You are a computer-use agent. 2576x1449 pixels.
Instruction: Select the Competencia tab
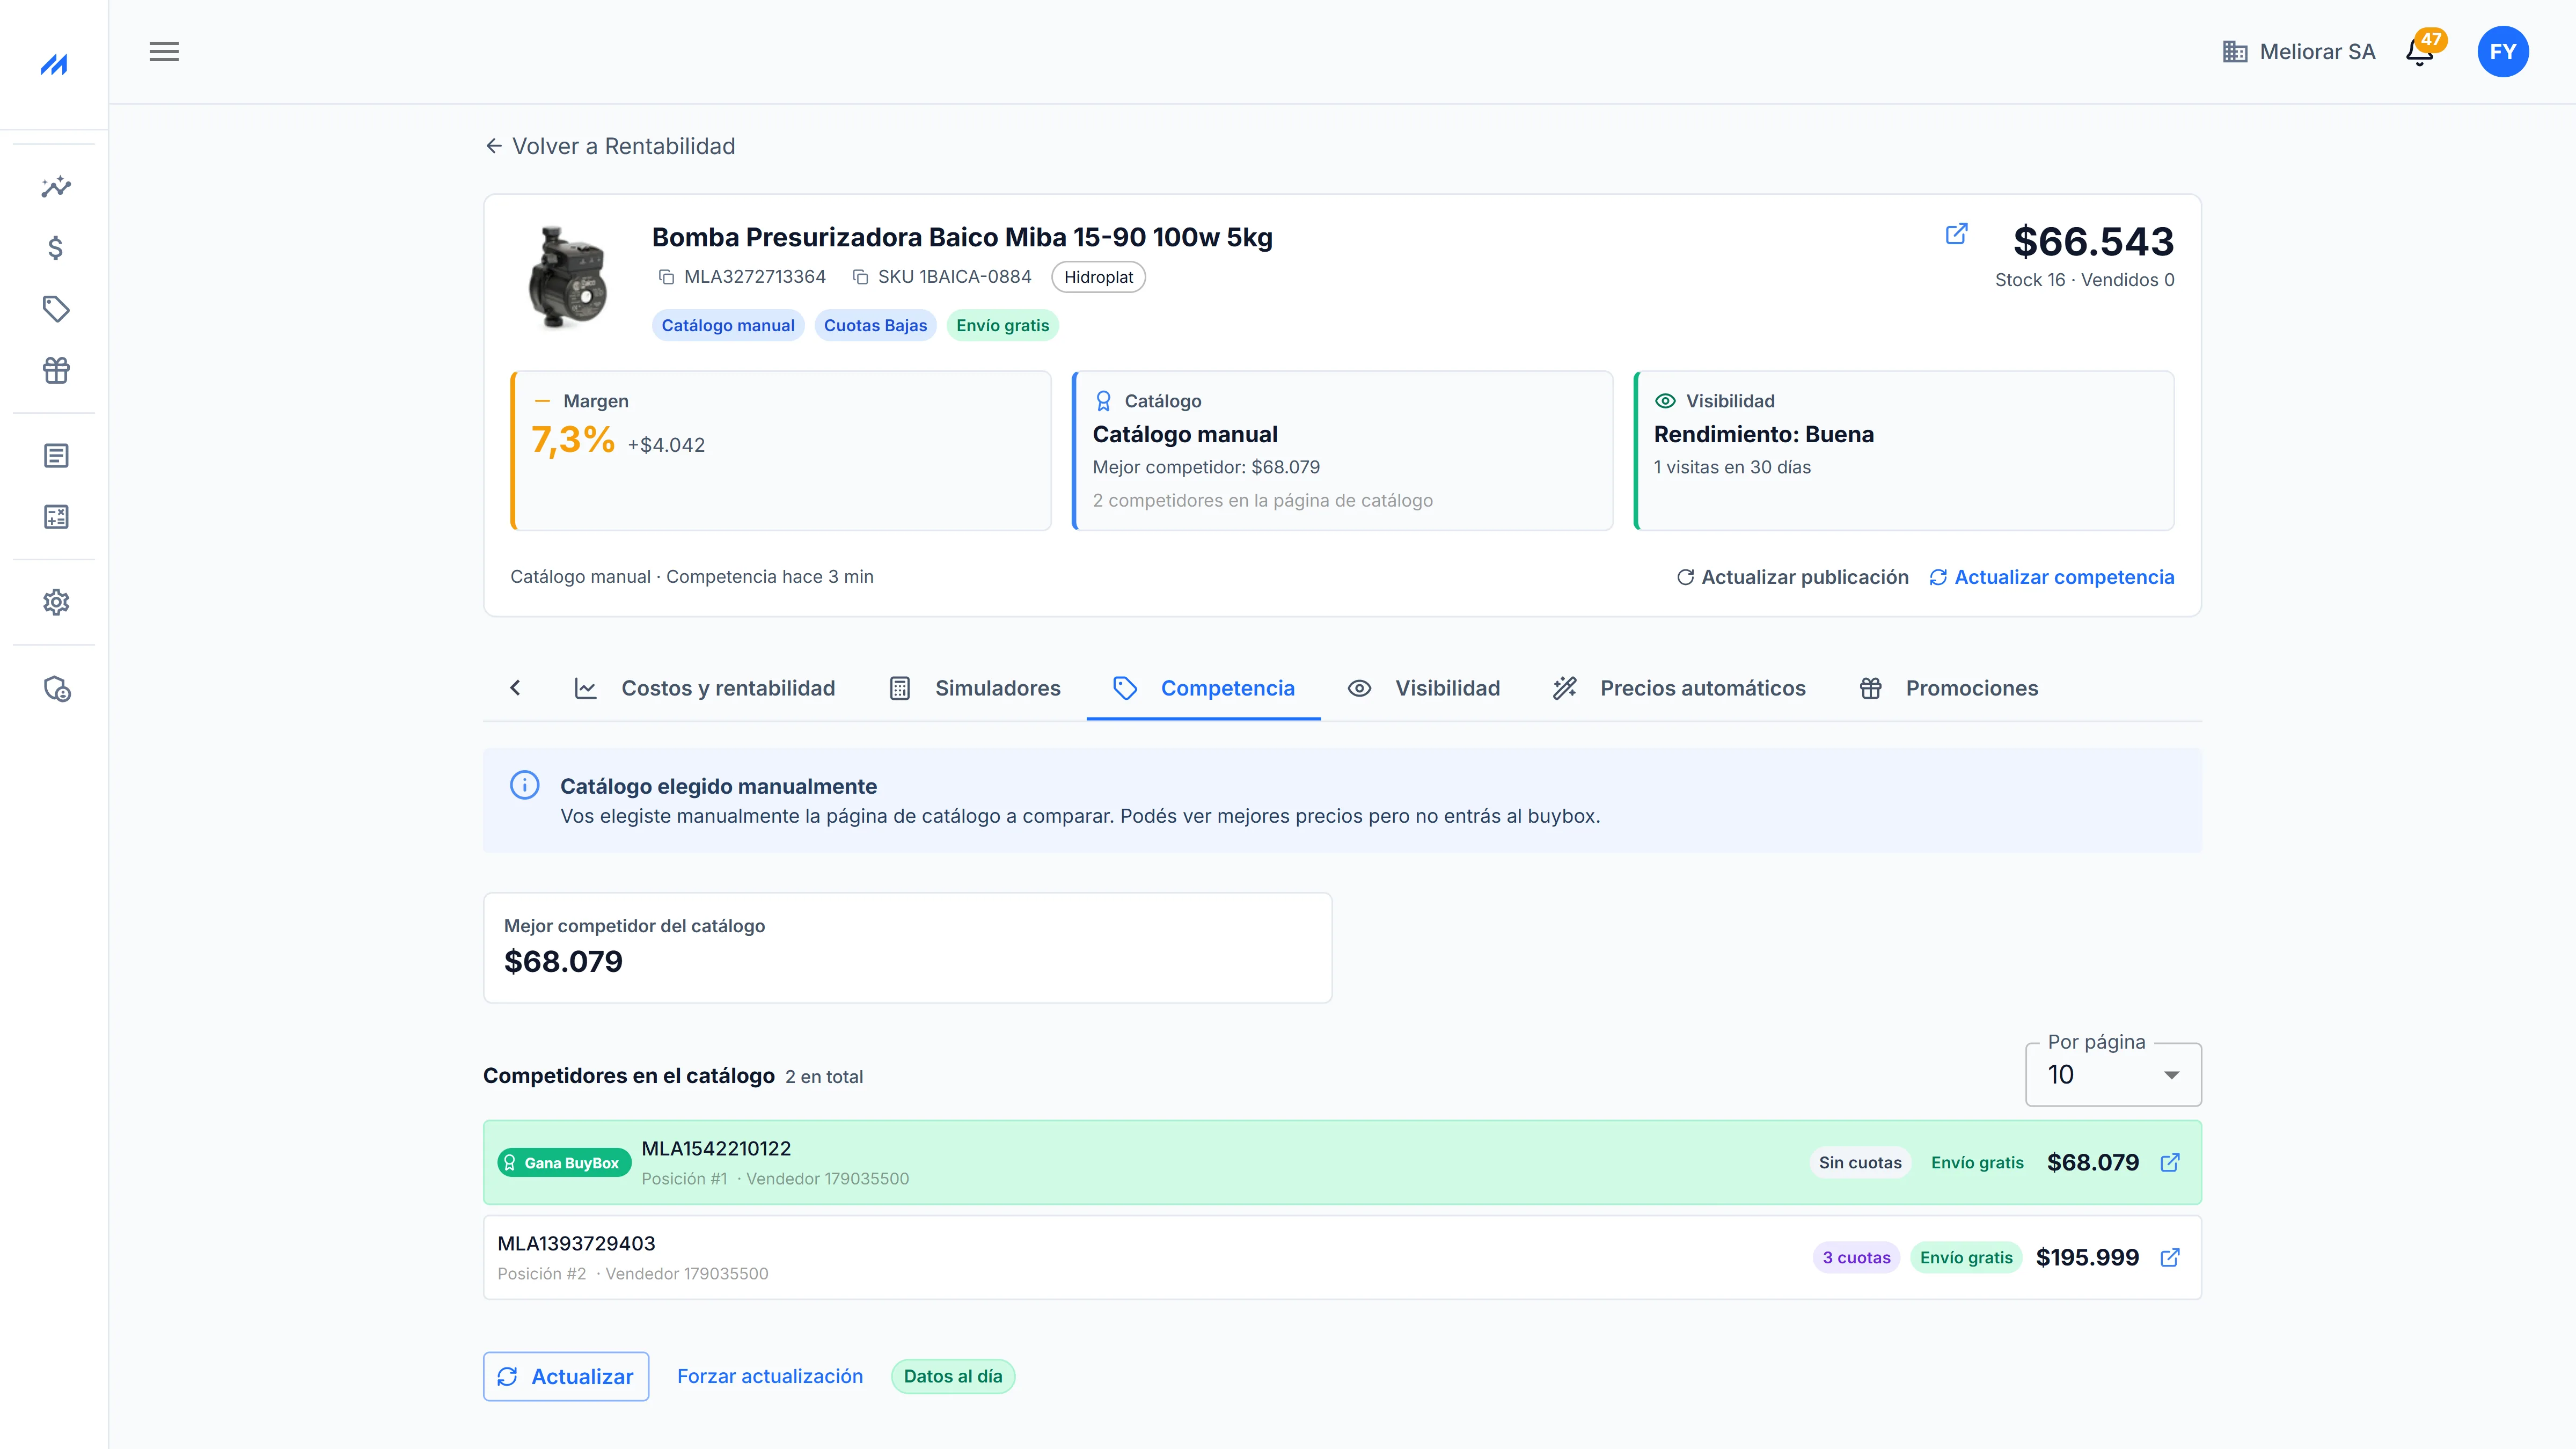[x=1203, y=688]
